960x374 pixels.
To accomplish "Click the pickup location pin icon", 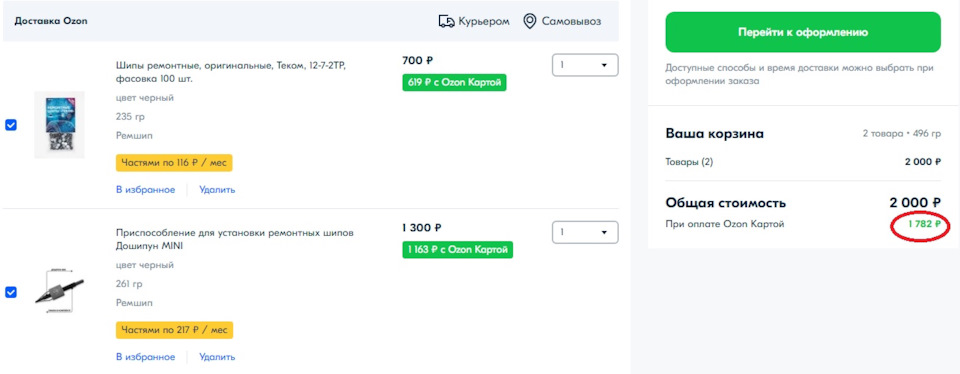I will (x=530, y=21).
